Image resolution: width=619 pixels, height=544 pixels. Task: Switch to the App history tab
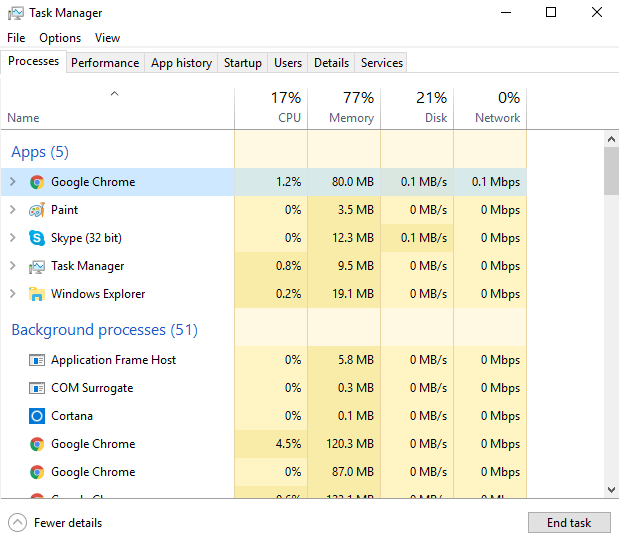181,63
